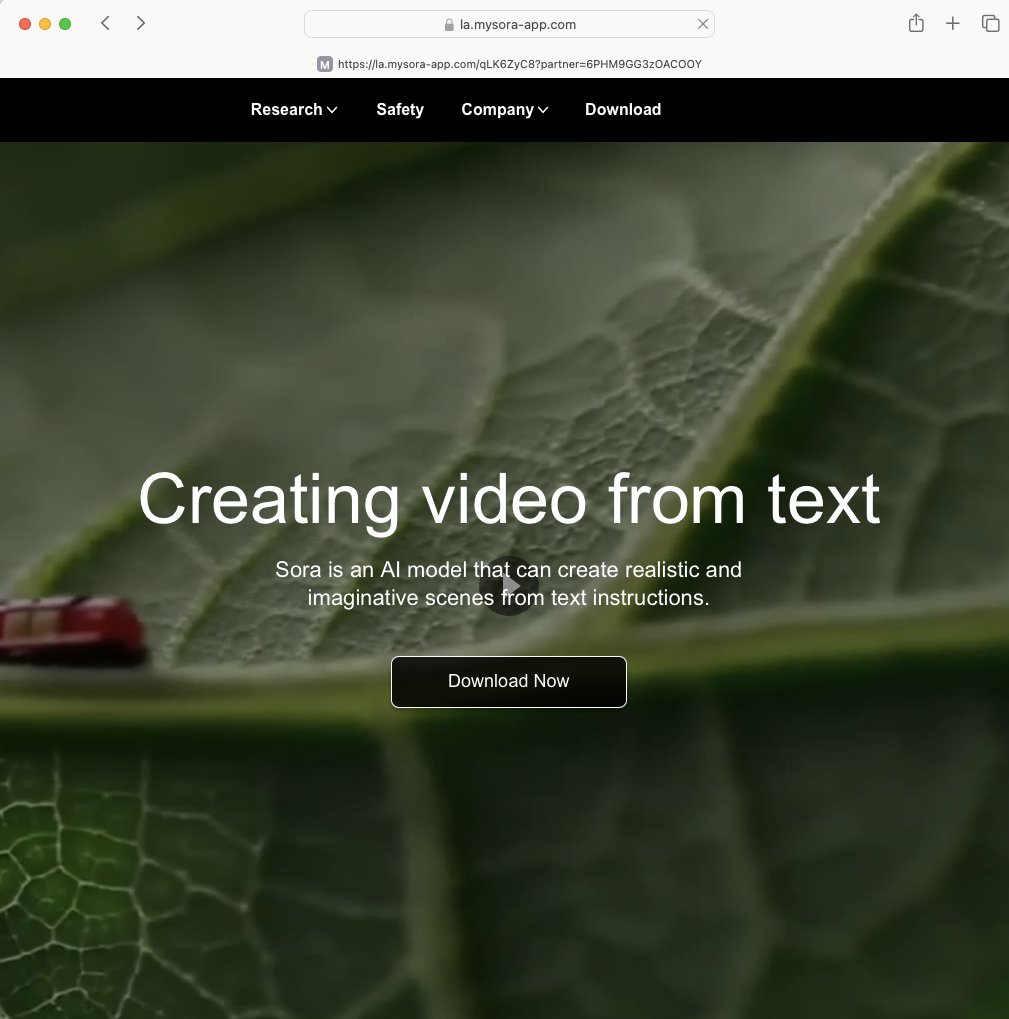Expand the Company dropdown menu
The image size is (1009, 1019).
coord(504,109)
